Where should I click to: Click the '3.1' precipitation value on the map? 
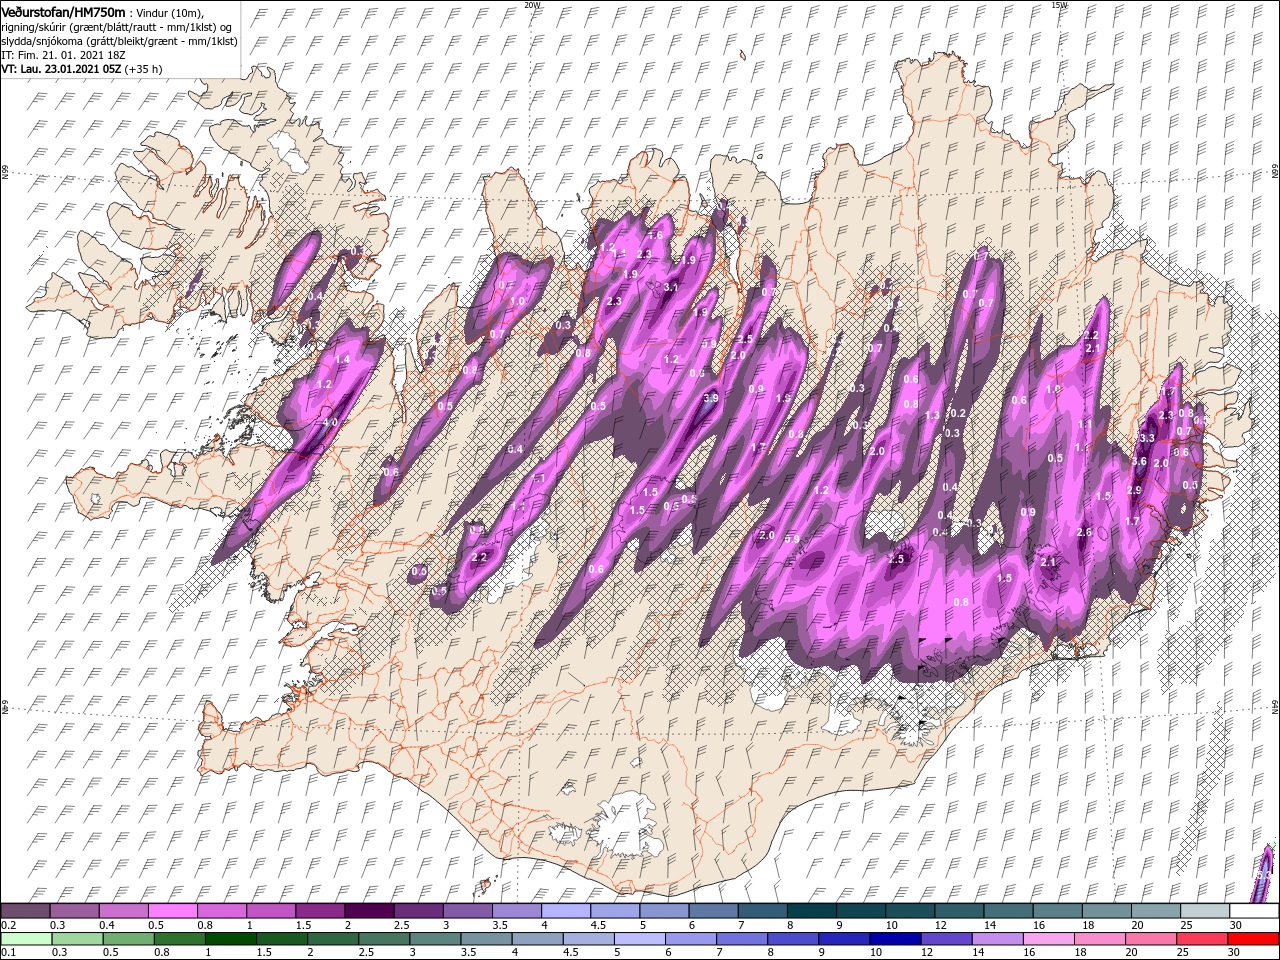671,288
